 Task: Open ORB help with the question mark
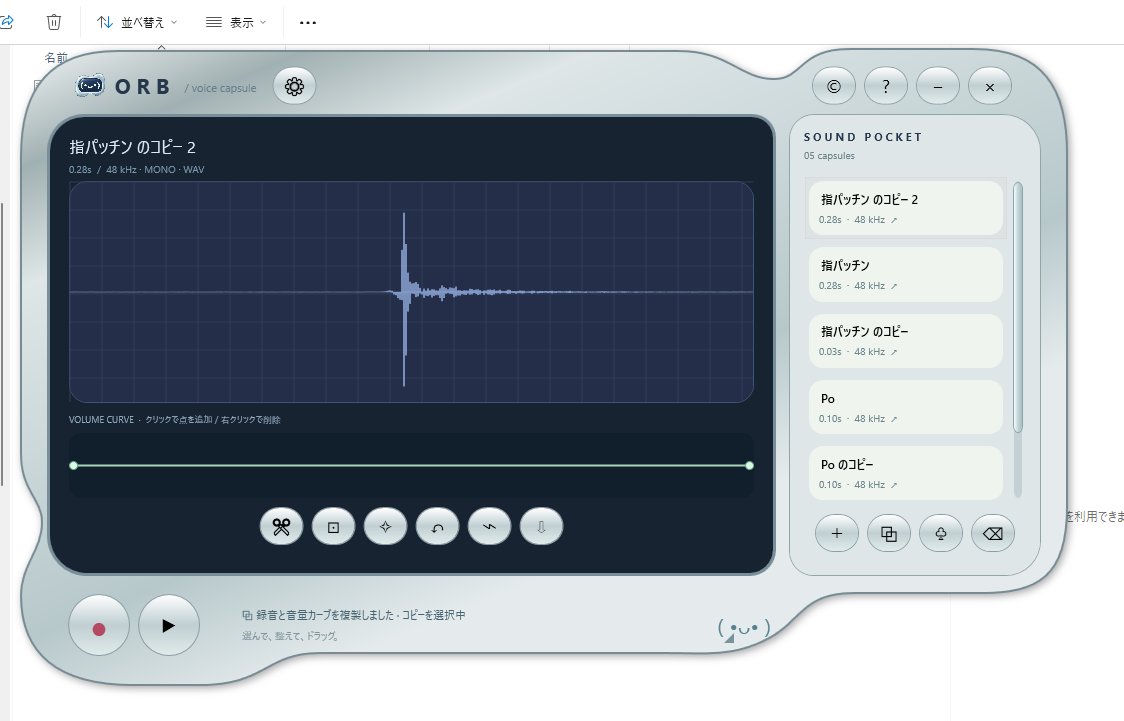(886, 87)
